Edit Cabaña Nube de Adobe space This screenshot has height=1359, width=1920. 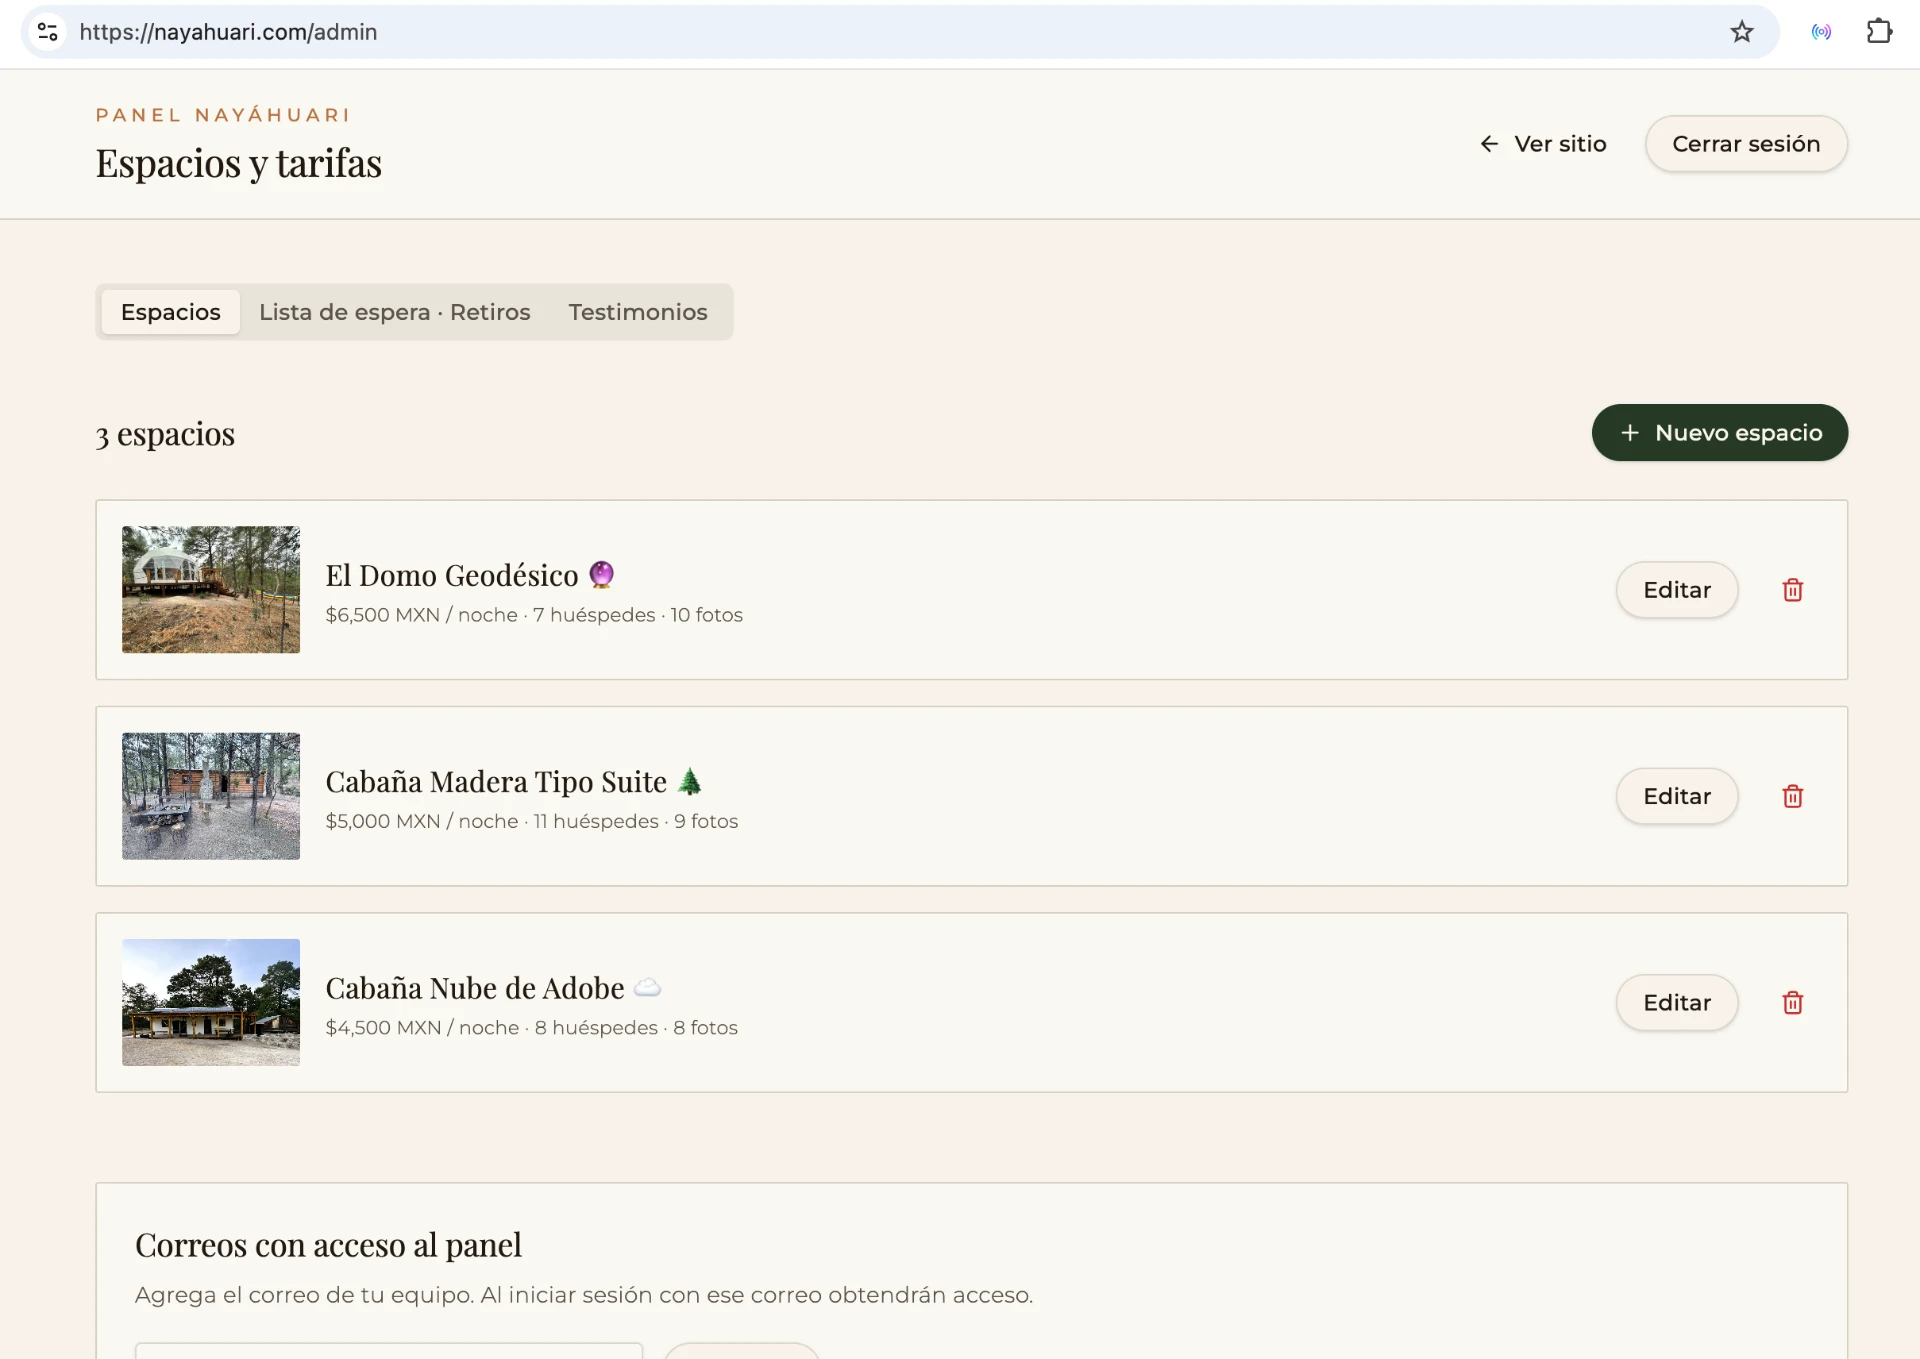pyautogui.click(x=1677, y=1002)
